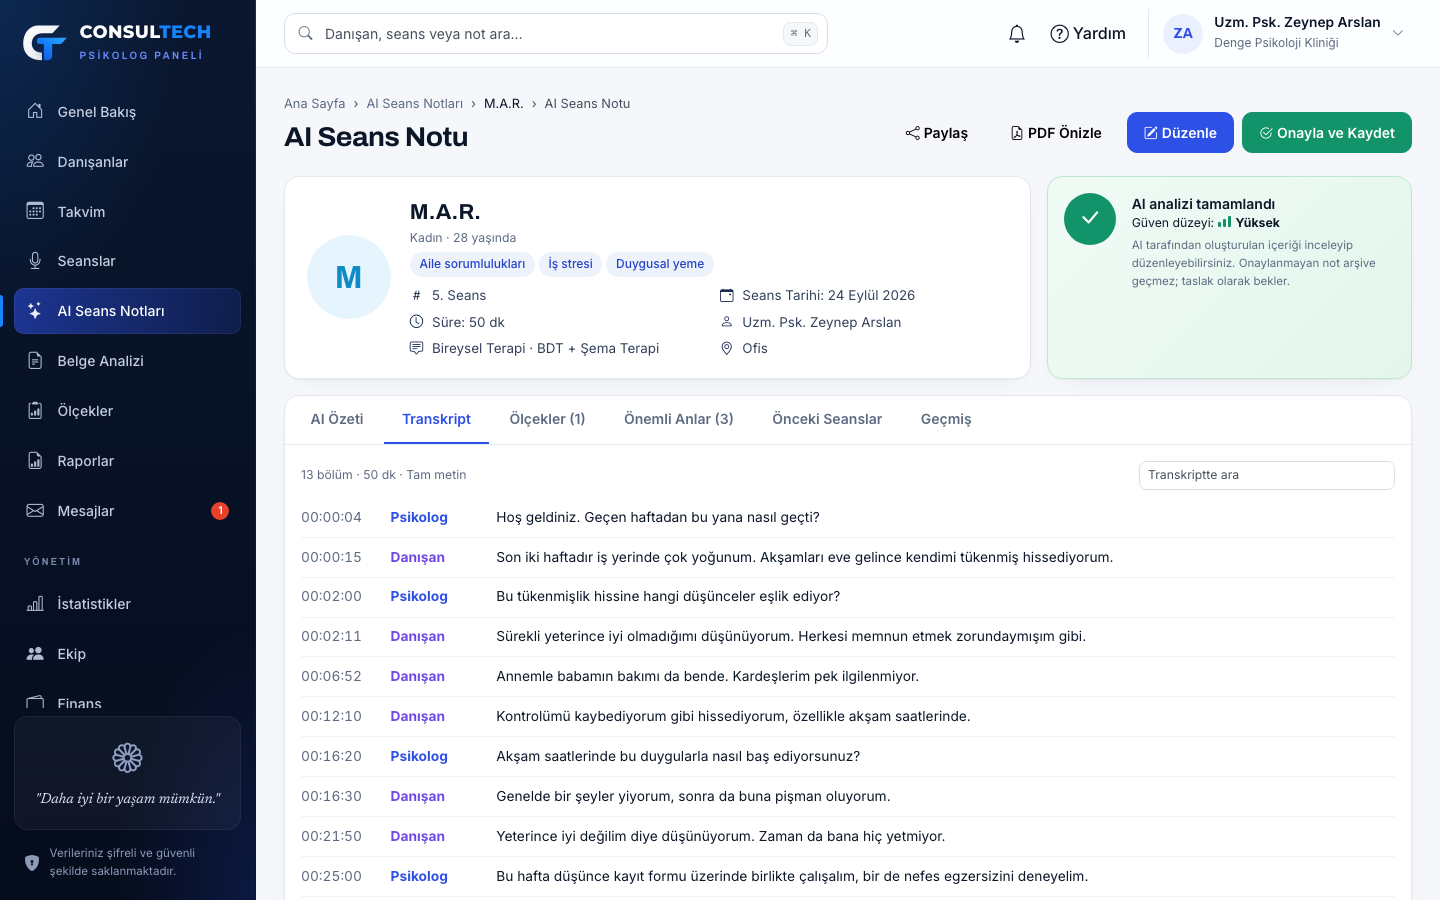Switch to the AI Özeti tab
The height and width of the screenshot is (900, 1440).
(x=337, y=419)
